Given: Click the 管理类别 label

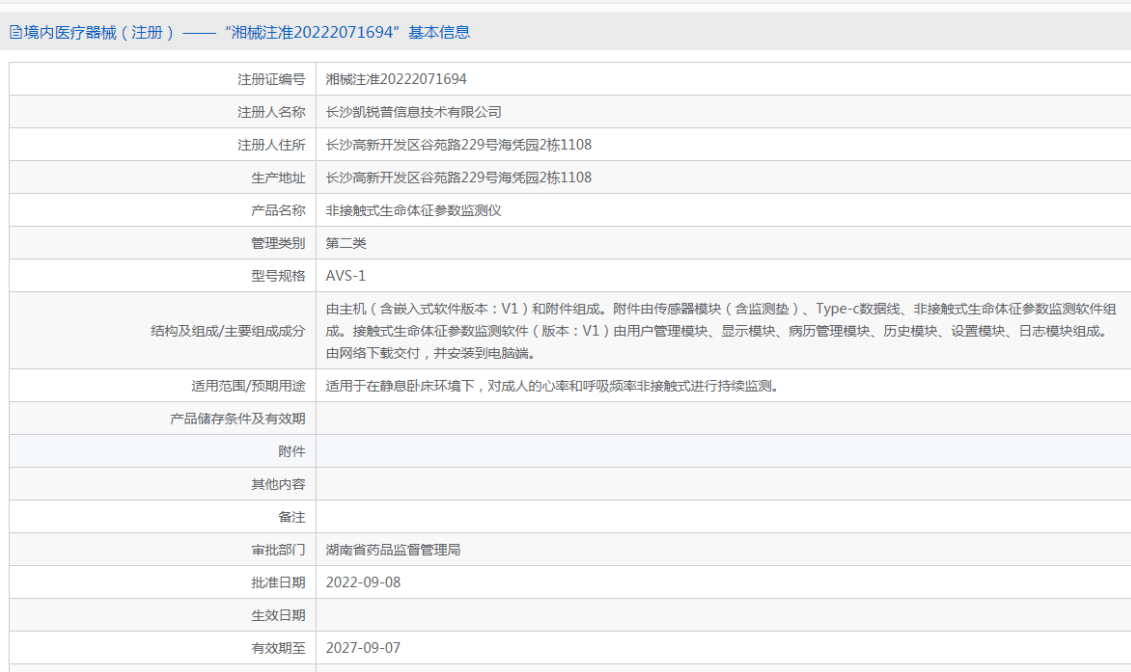Looking at the screenshot, I should 278,243.
